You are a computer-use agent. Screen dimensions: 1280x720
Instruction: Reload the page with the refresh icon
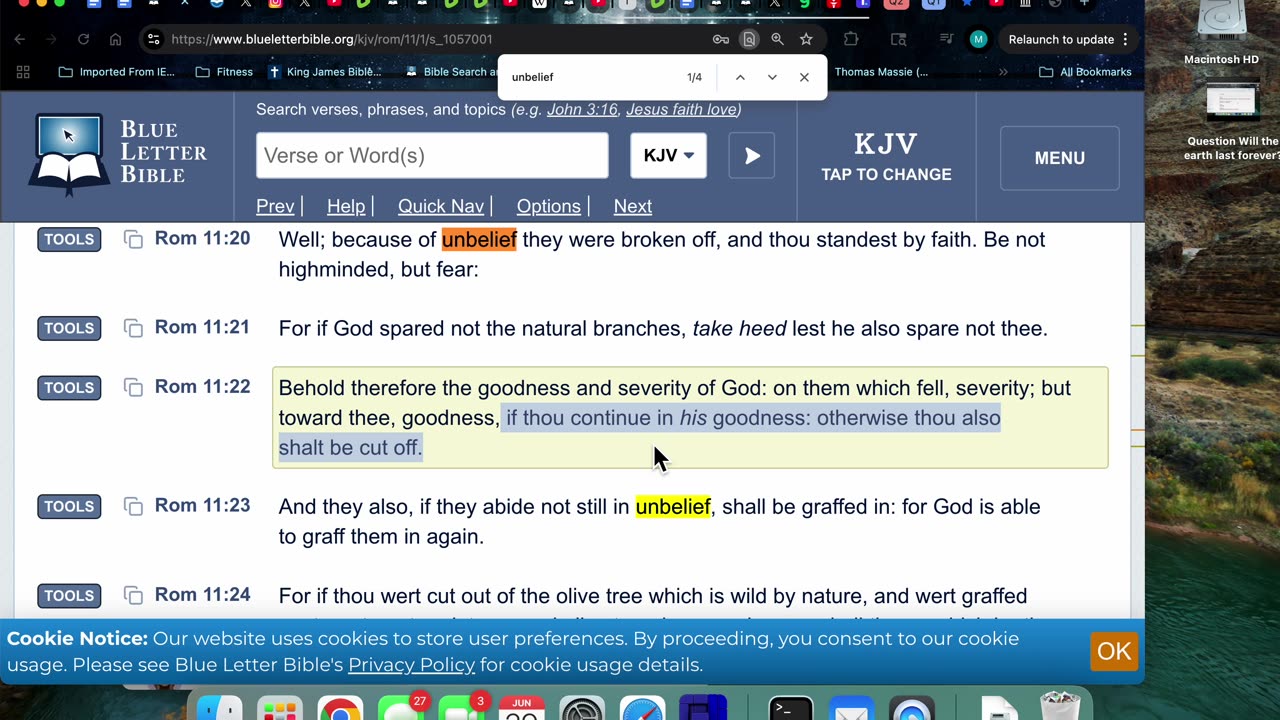tap(83, 39)
